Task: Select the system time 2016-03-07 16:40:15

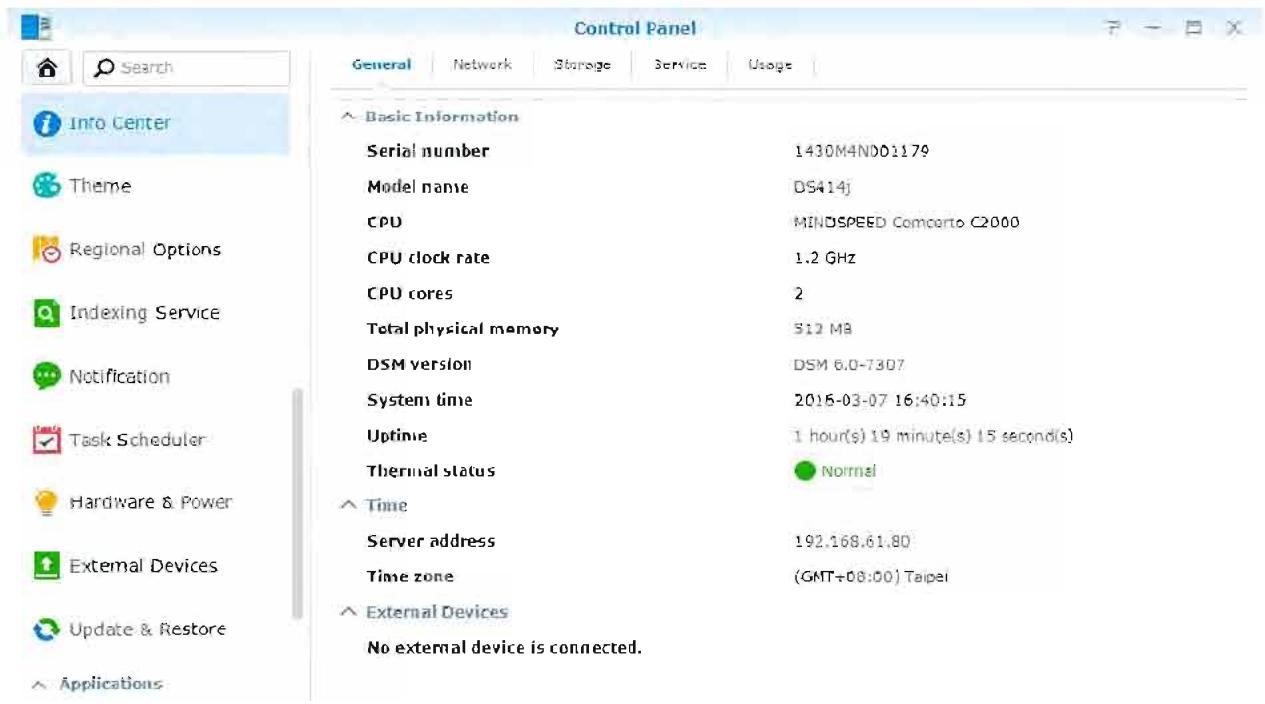Action: coord(880,400)
